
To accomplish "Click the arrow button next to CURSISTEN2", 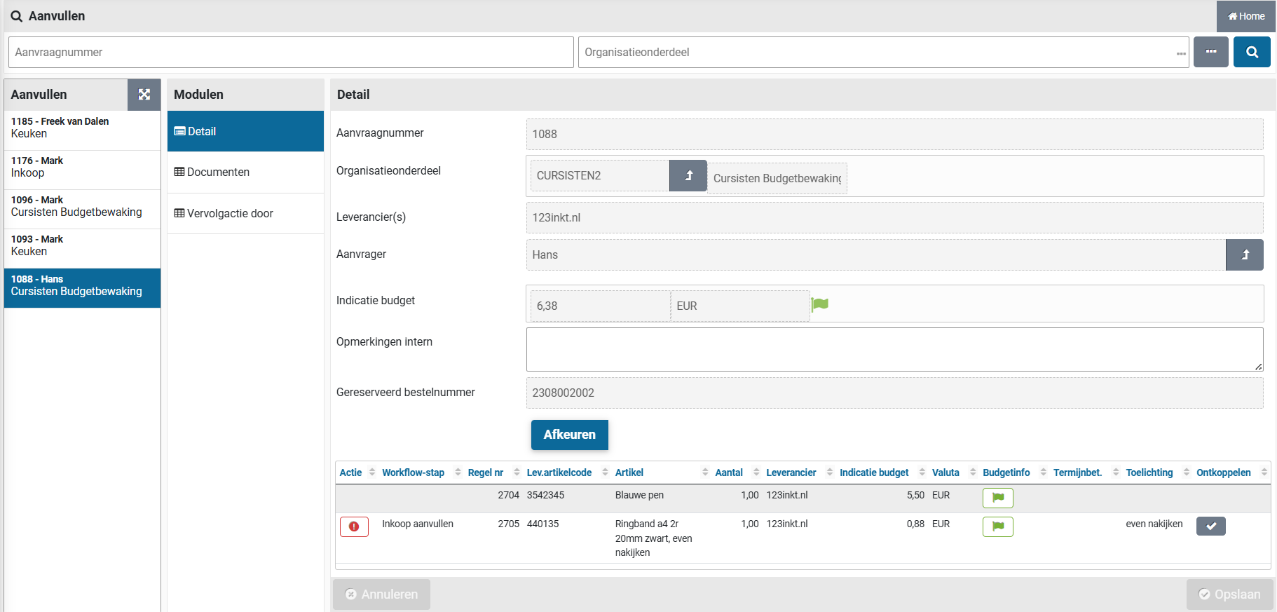I will 687,176.
